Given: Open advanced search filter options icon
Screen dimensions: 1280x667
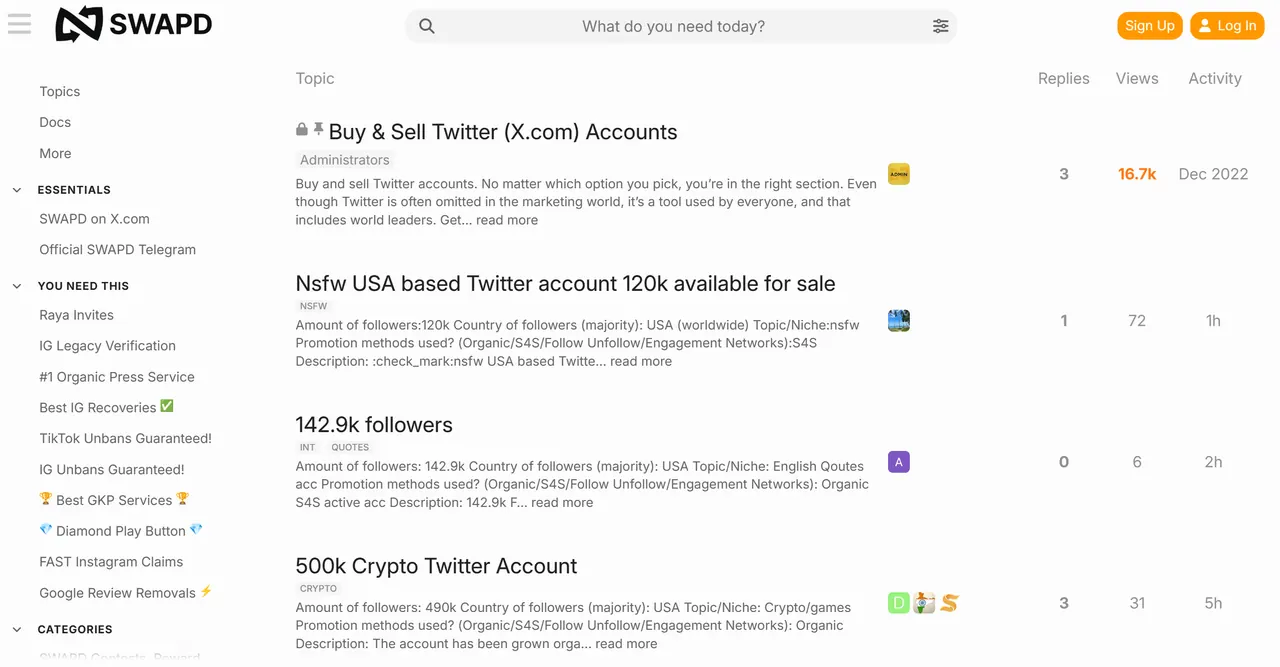Looking at the screenshot, I should tap(940, 25).
